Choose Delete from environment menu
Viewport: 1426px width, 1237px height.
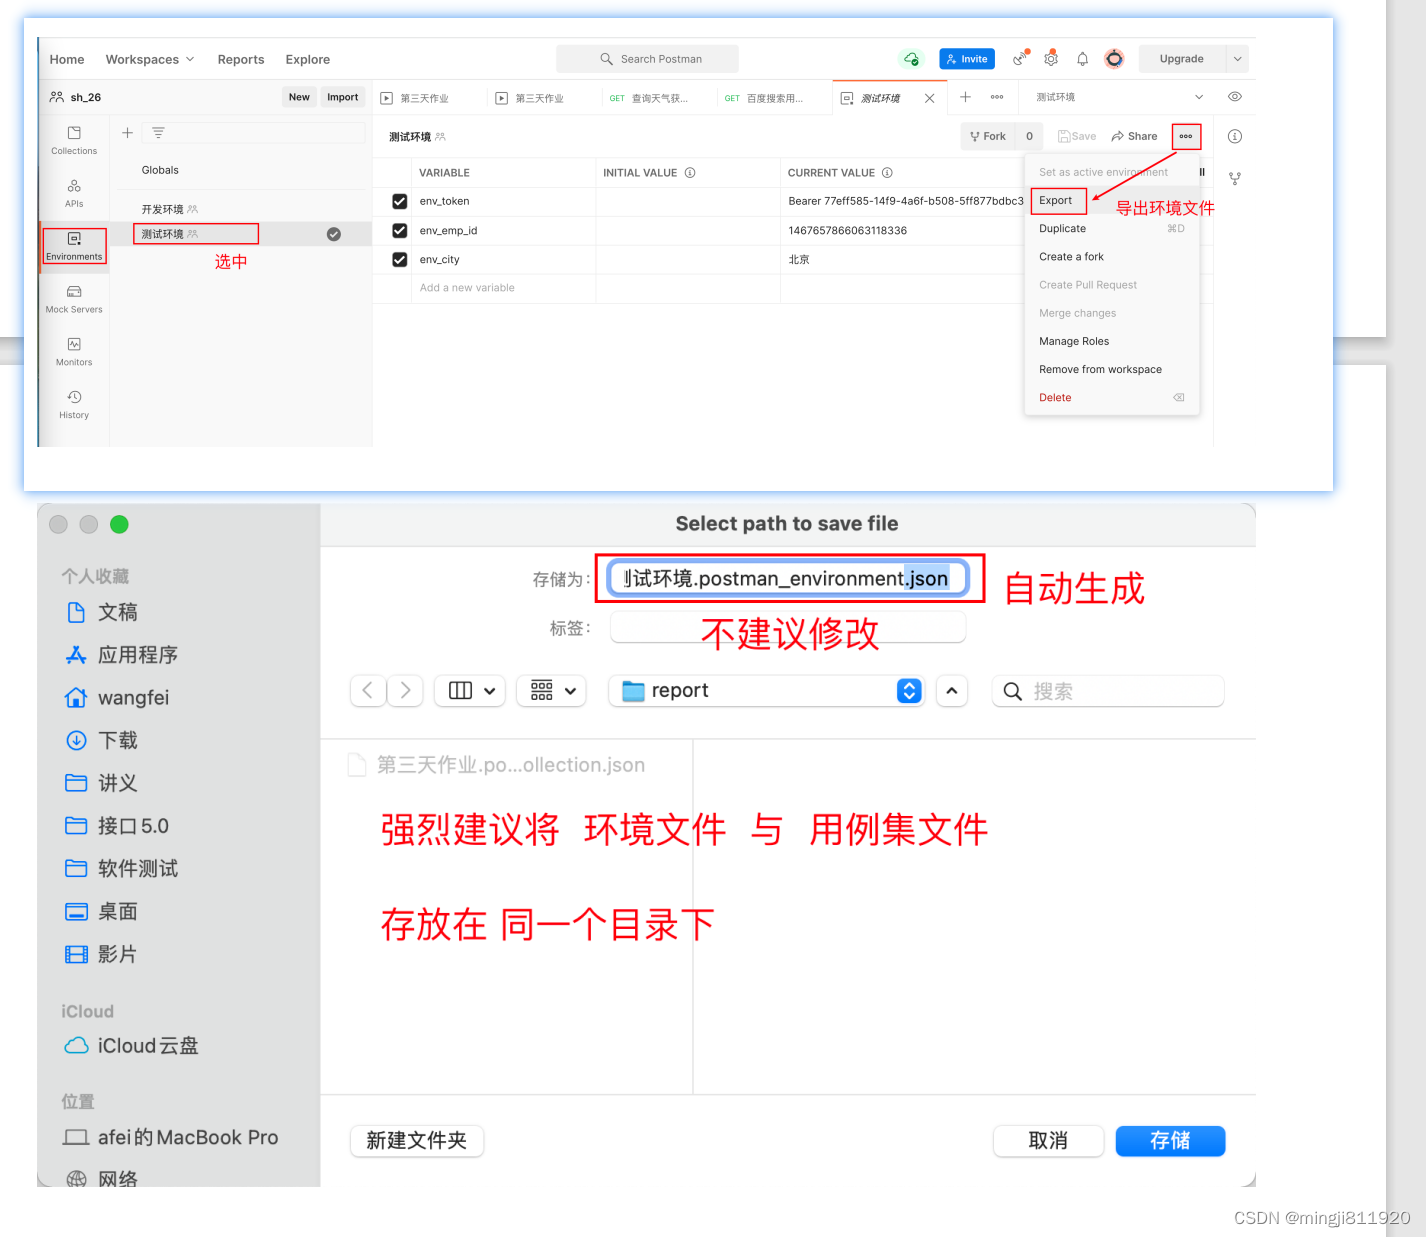1111,397
